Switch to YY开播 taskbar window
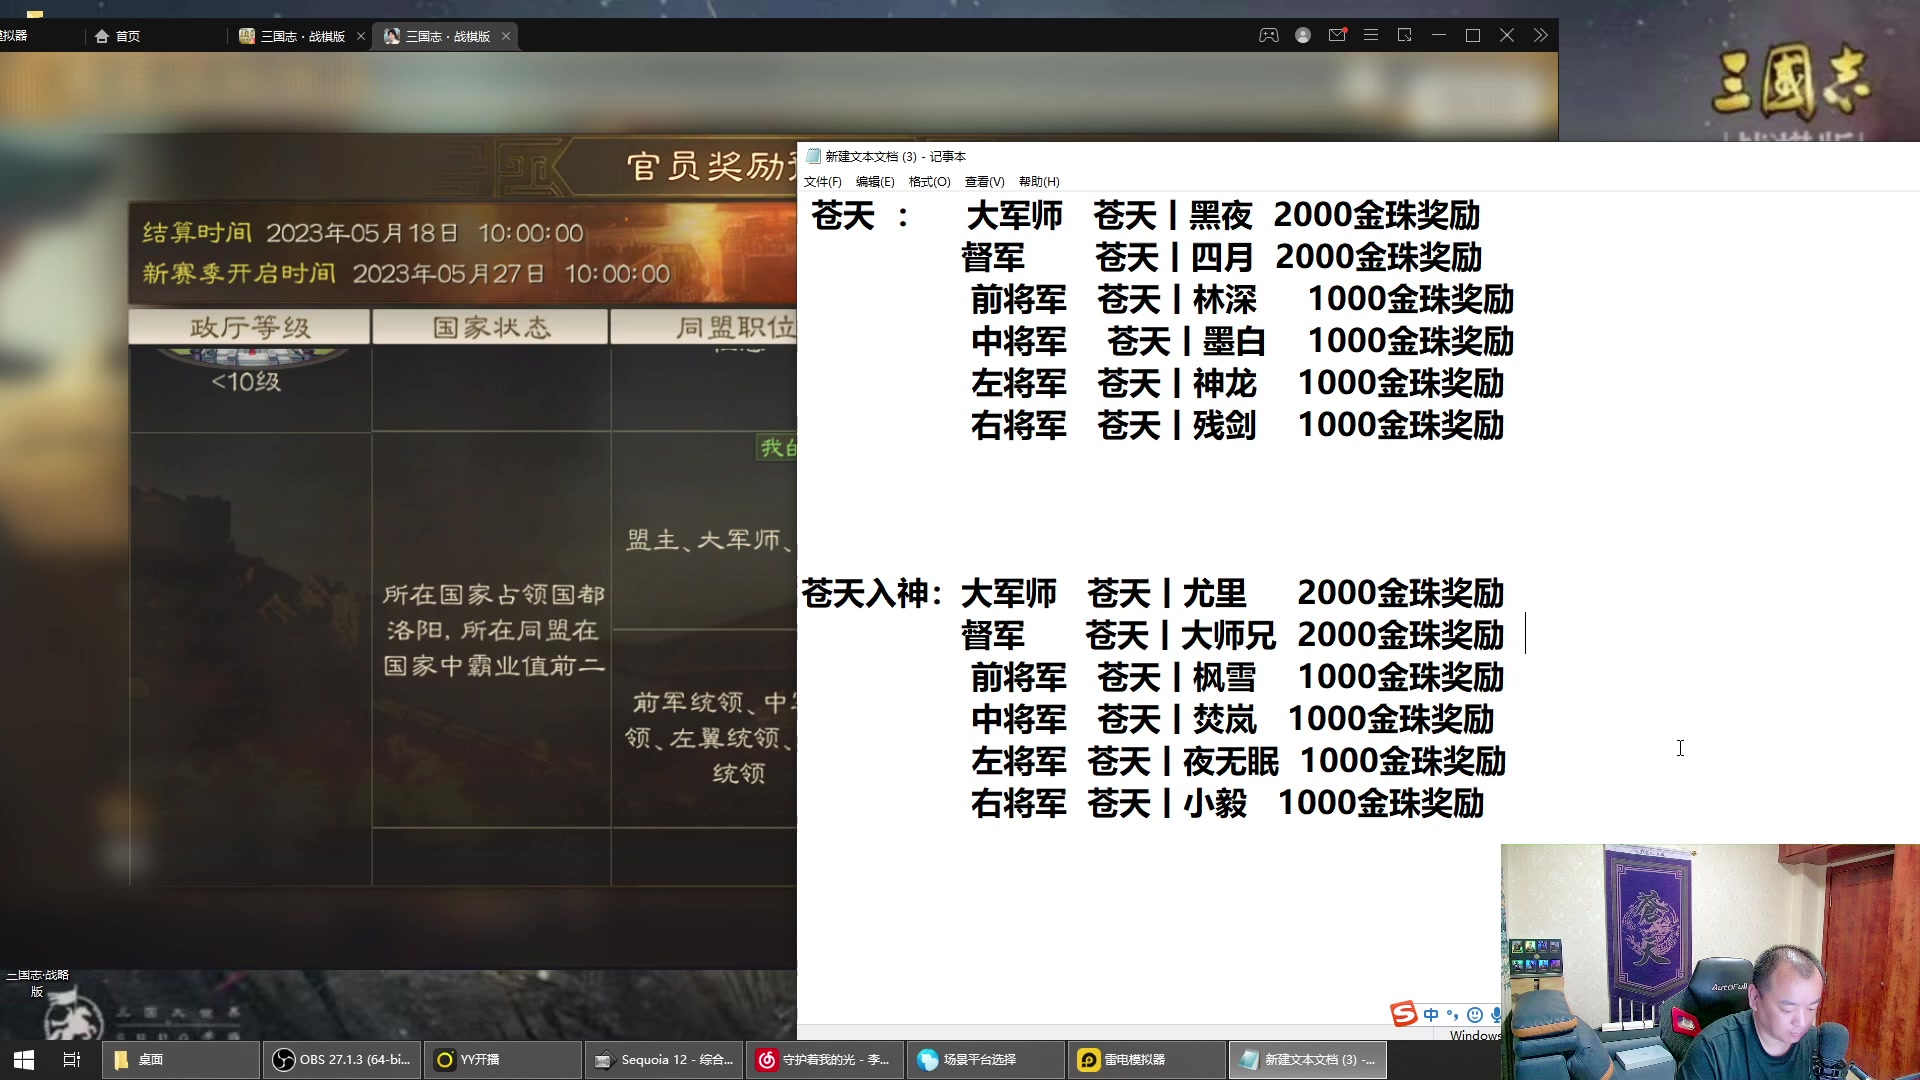Viewport: 1920px width, 1080px height. point(502,1059)
